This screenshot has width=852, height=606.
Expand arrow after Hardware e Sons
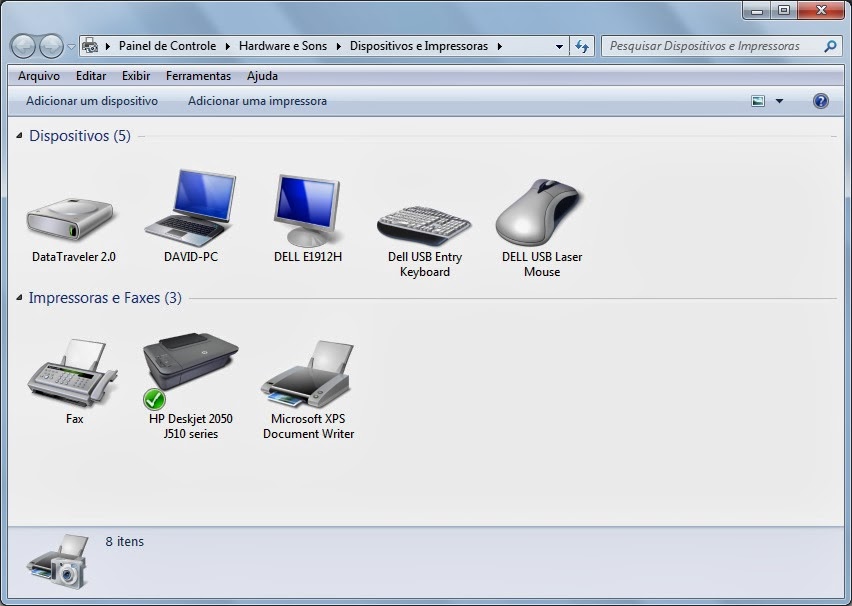(x=339, y=46)
